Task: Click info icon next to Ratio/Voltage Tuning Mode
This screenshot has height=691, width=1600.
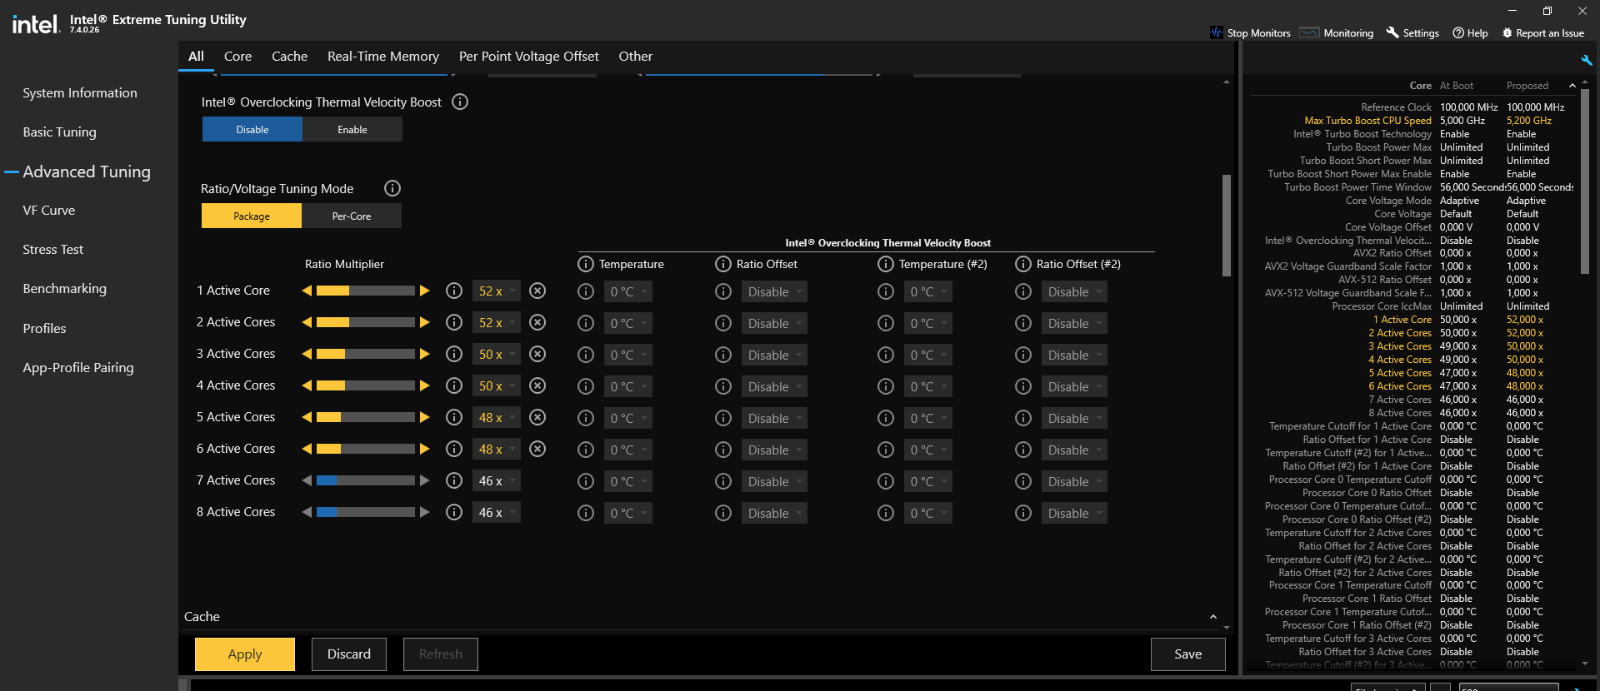Action: point(393,188)
